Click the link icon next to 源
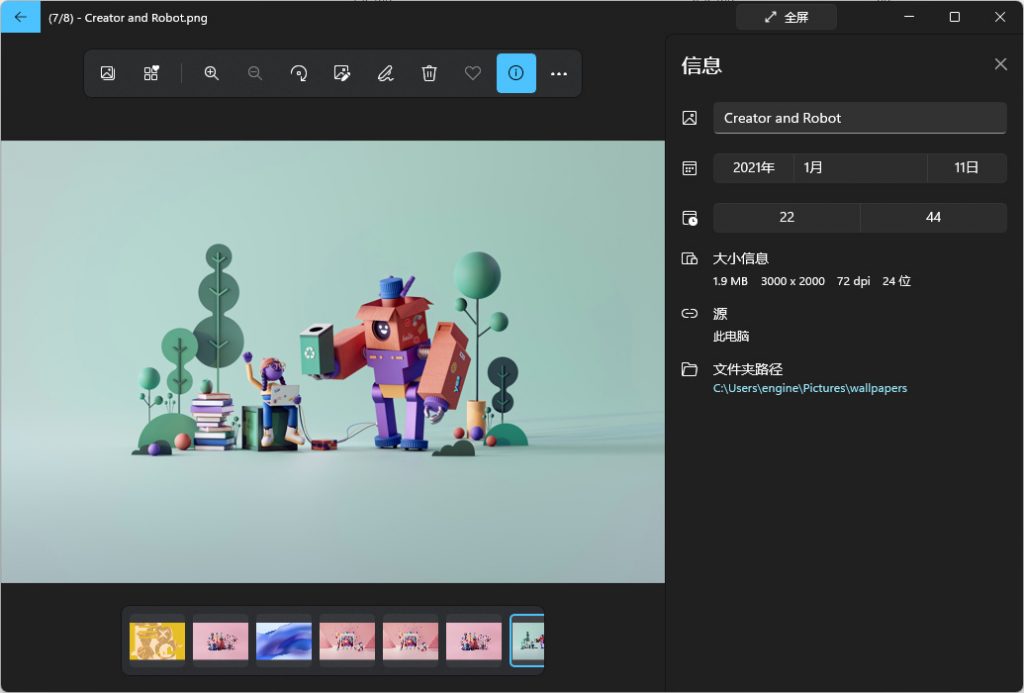Viewport: 1024px width, 693px height. 690,314
